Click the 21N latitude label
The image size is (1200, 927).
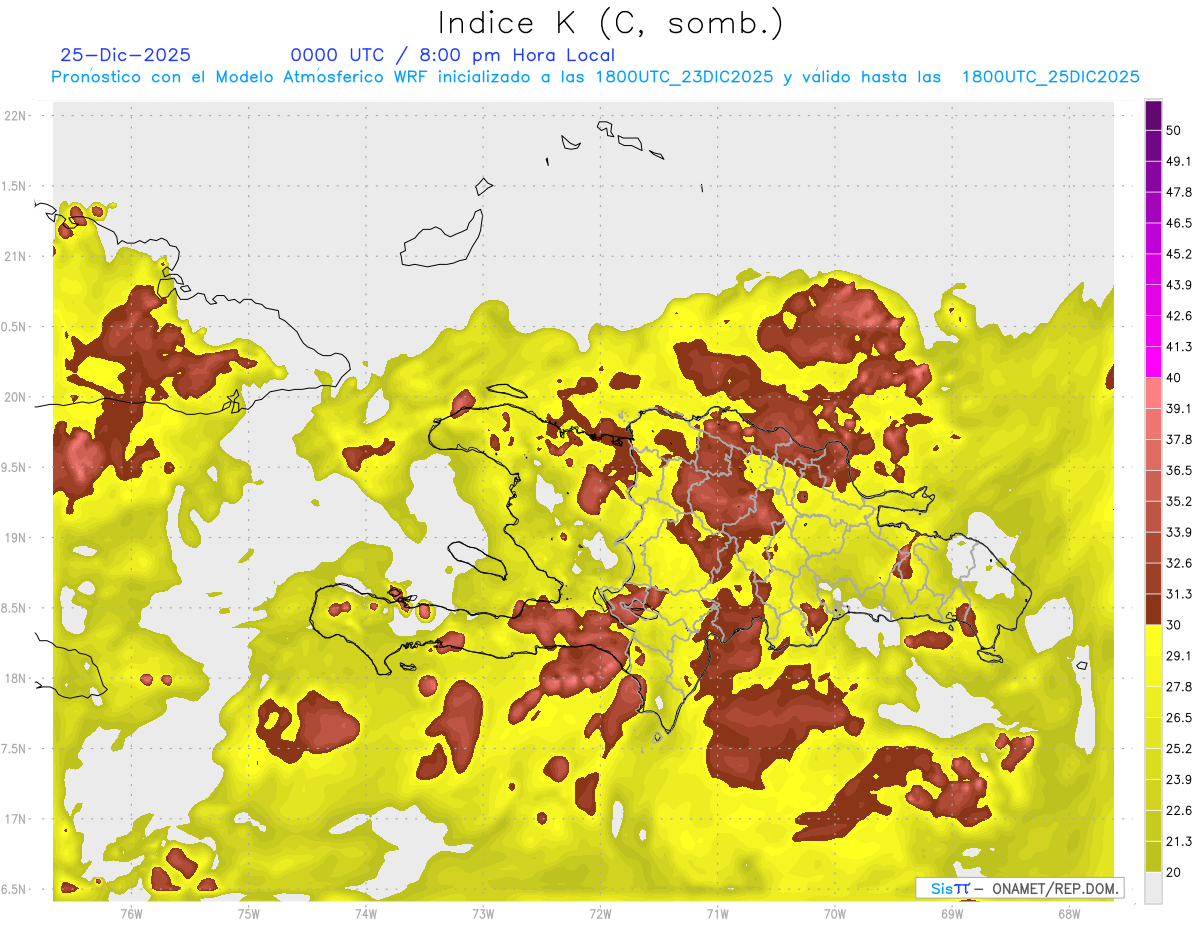pyautogui.click(x=14, y=257)
